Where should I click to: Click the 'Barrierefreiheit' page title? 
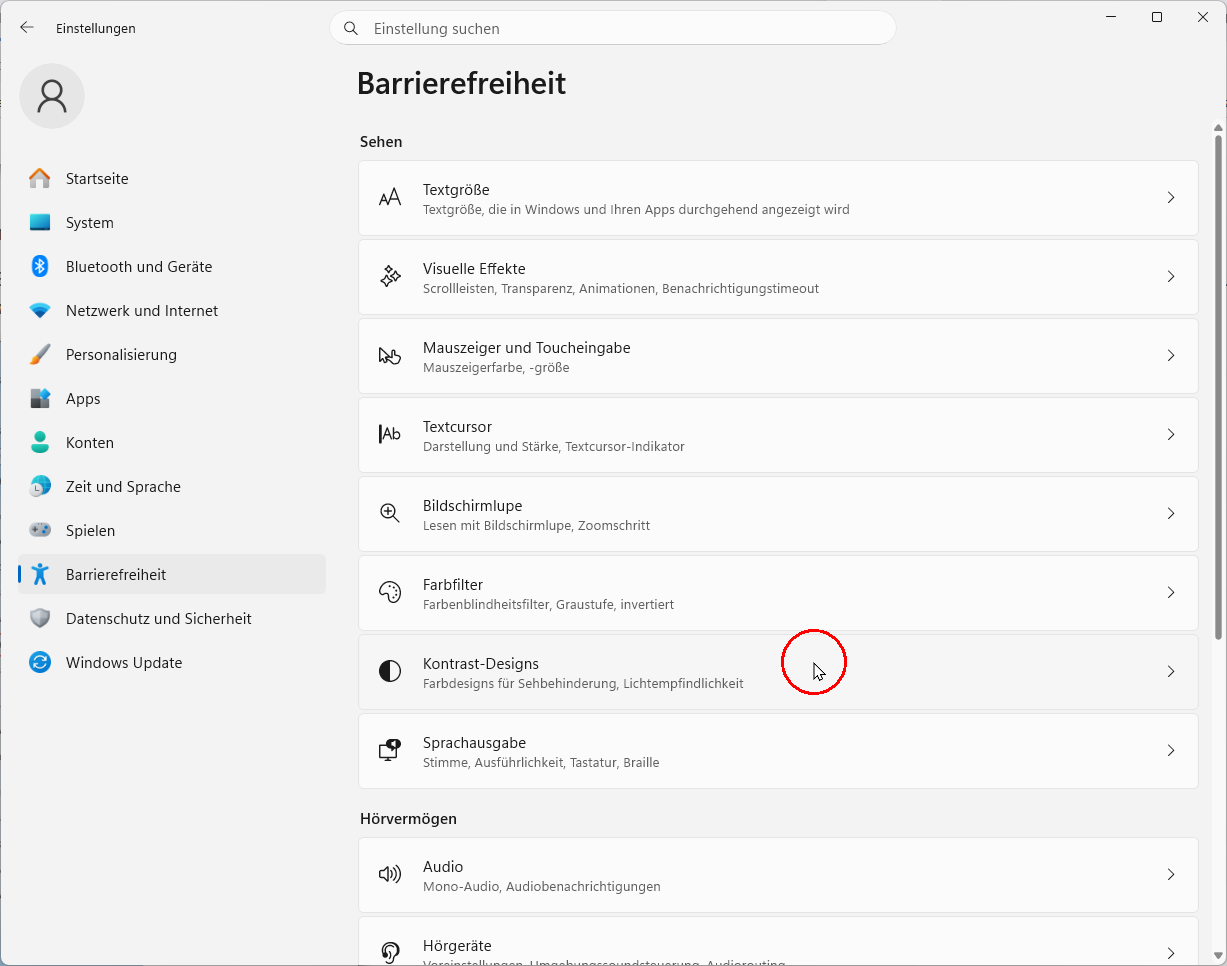tap(461, 83)
